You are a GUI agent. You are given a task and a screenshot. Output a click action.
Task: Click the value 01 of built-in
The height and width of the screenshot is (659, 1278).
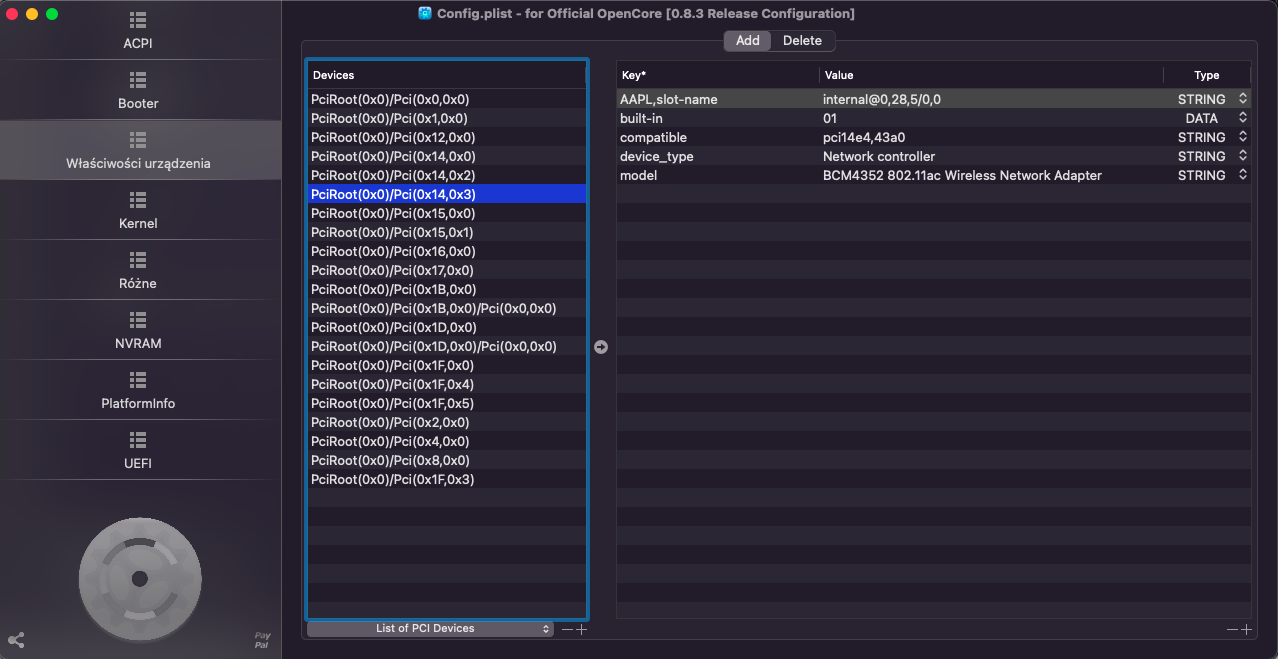991,118
